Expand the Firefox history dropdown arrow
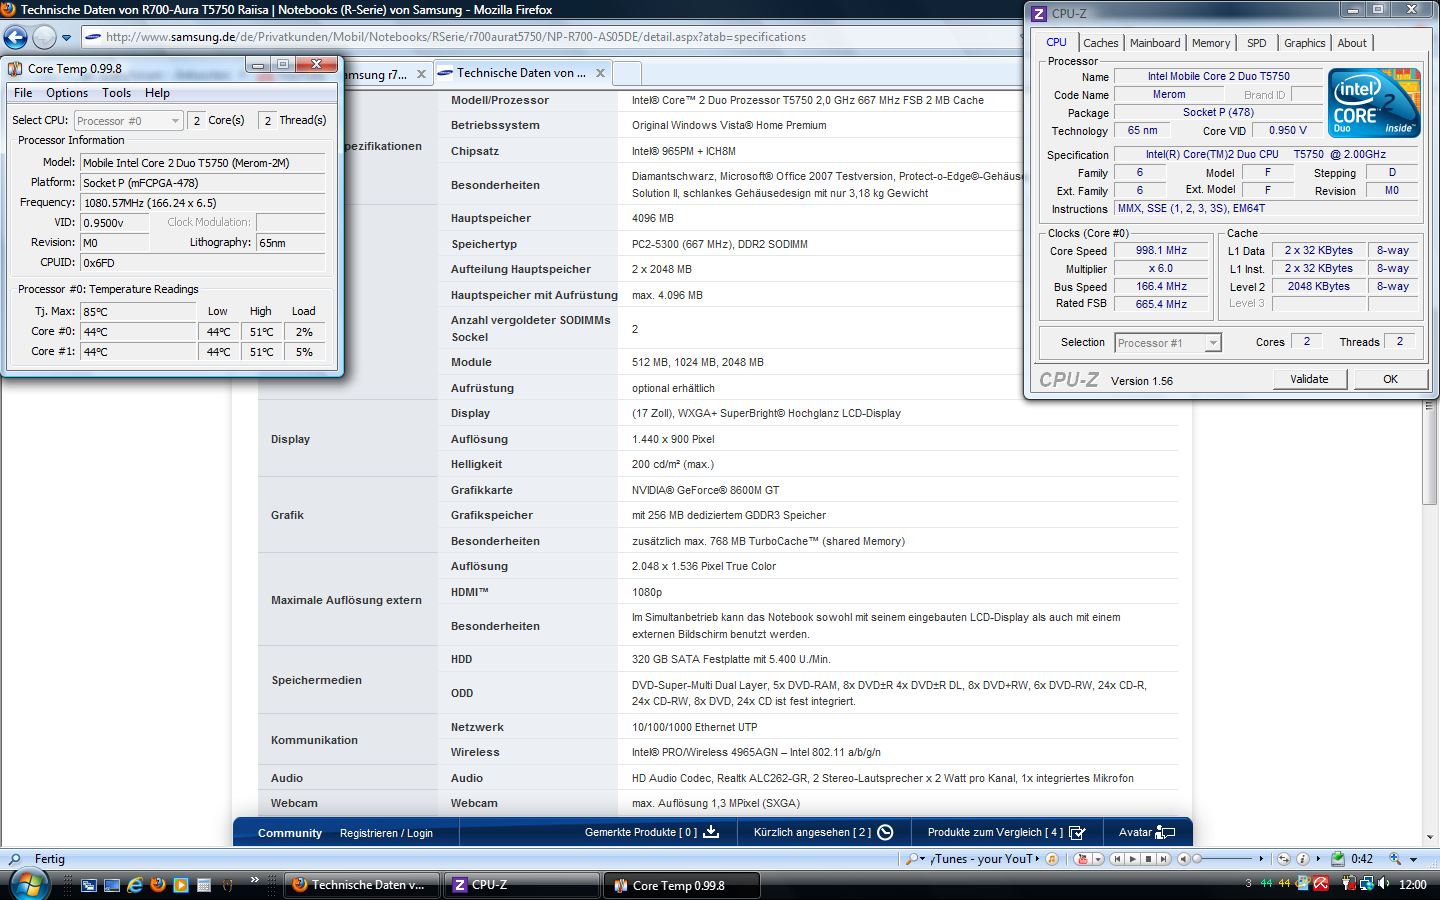This screenshot has width=1440, height=900. point(67,38)
